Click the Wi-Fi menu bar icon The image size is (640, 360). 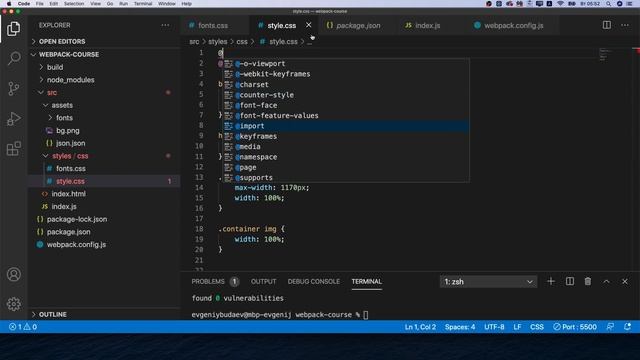pos(560,4)
